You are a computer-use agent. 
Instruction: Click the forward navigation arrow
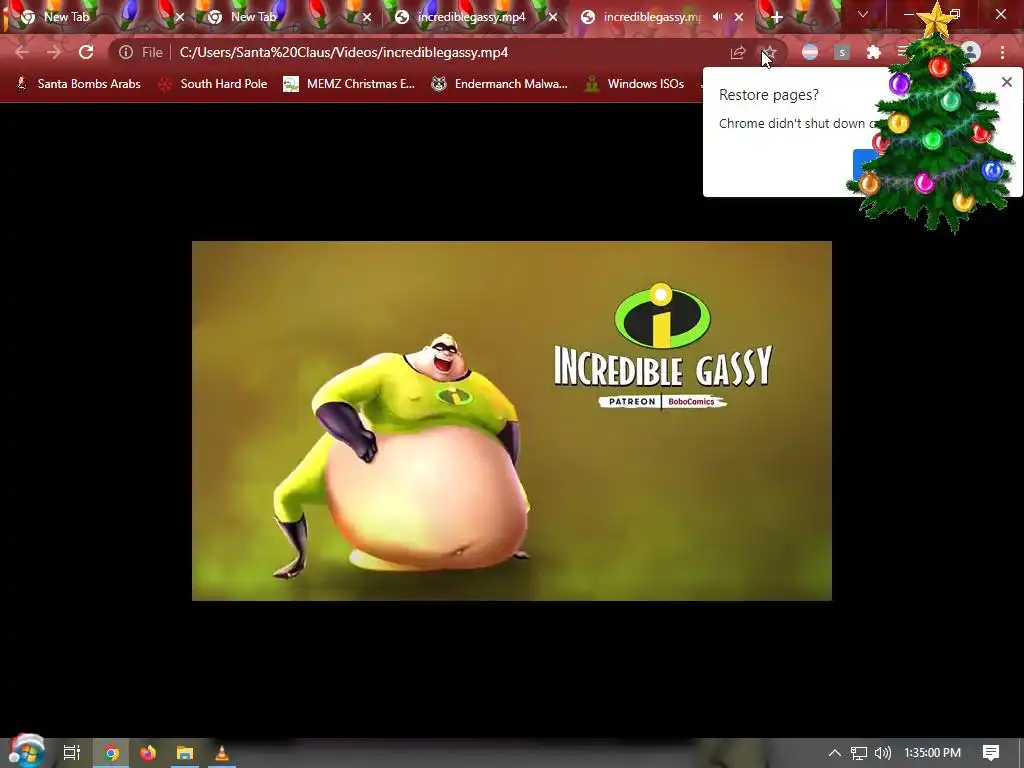pos(54,52)
